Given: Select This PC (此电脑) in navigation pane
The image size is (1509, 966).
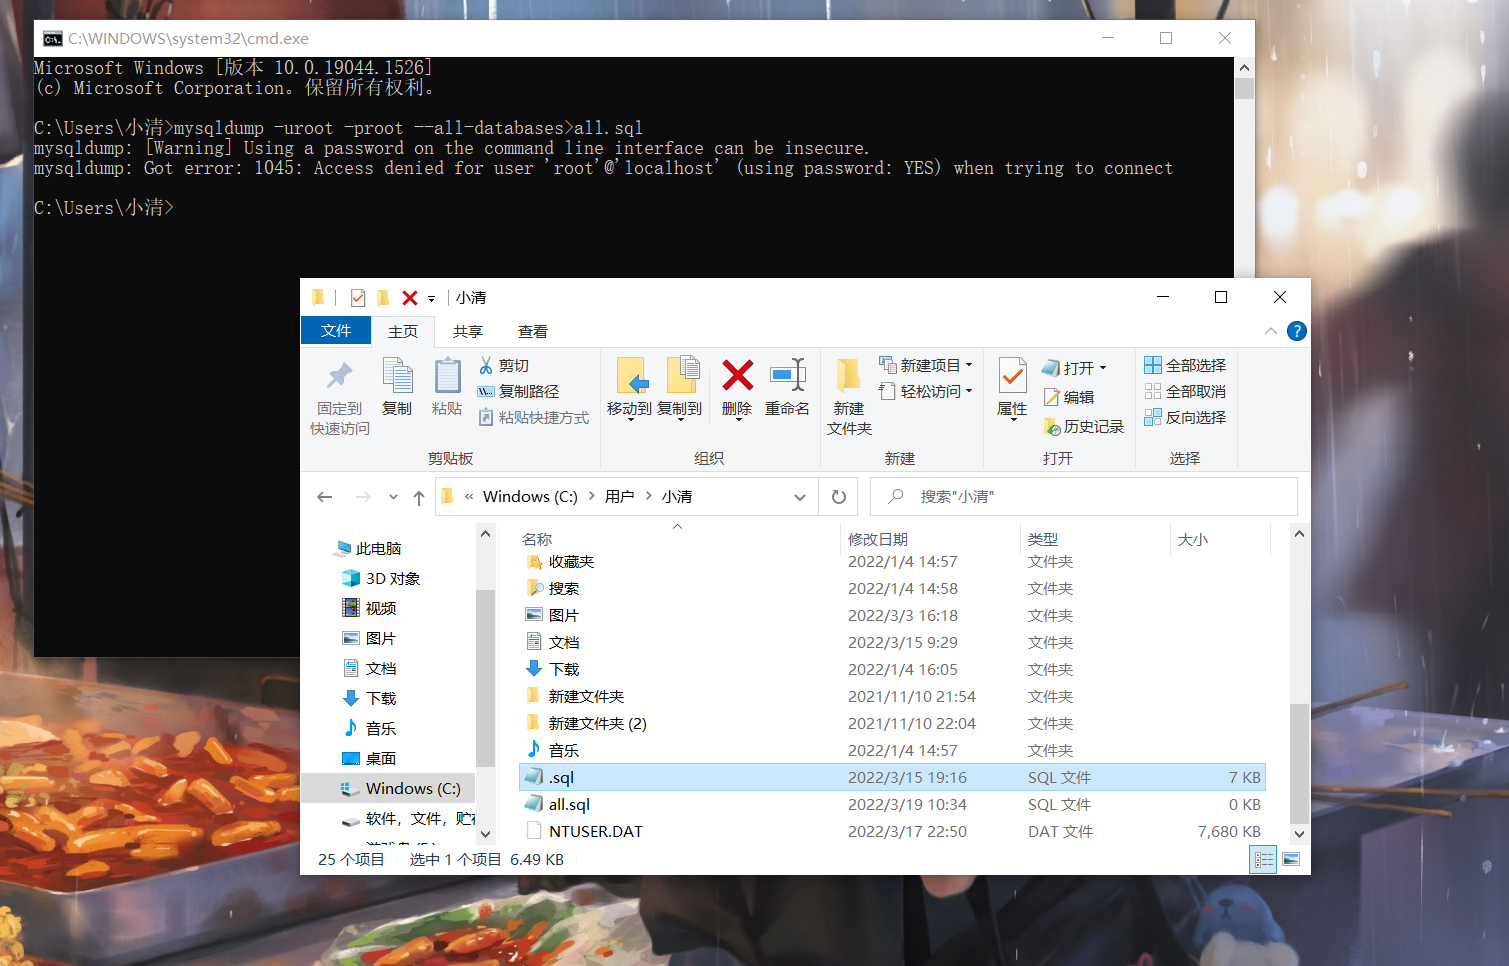Looking at the screenshot, I should point(368,549).
